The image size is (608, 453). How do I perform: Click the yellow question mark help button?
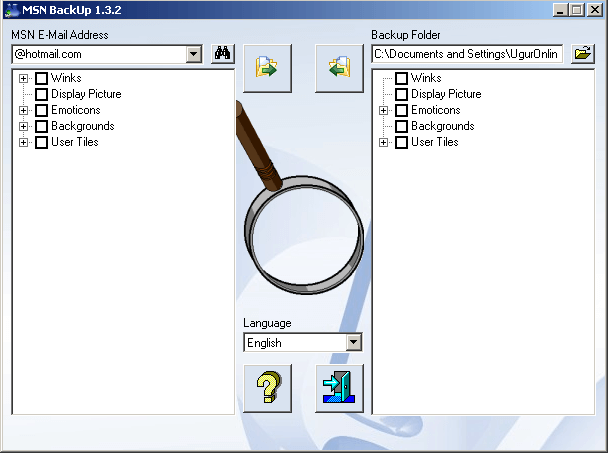pos(267,388)
